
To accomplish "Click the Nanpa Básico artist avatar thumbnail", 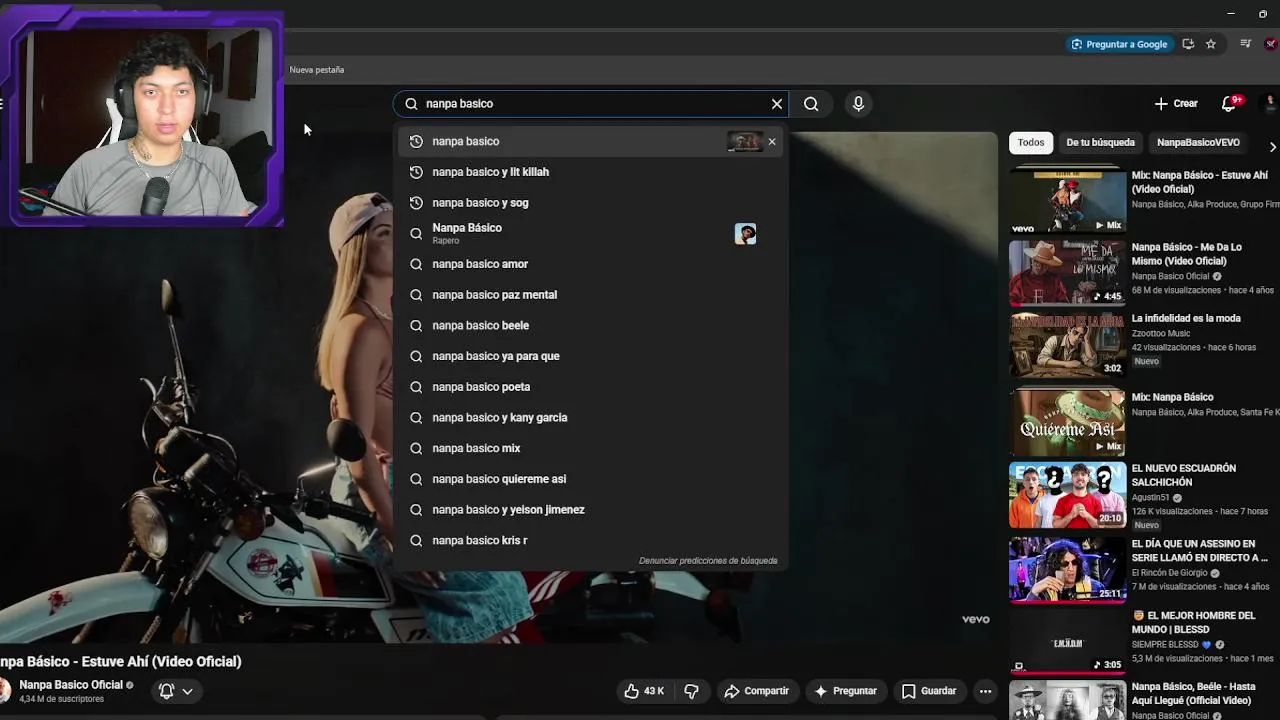I will pyautogui.click(x=745, y=234).
